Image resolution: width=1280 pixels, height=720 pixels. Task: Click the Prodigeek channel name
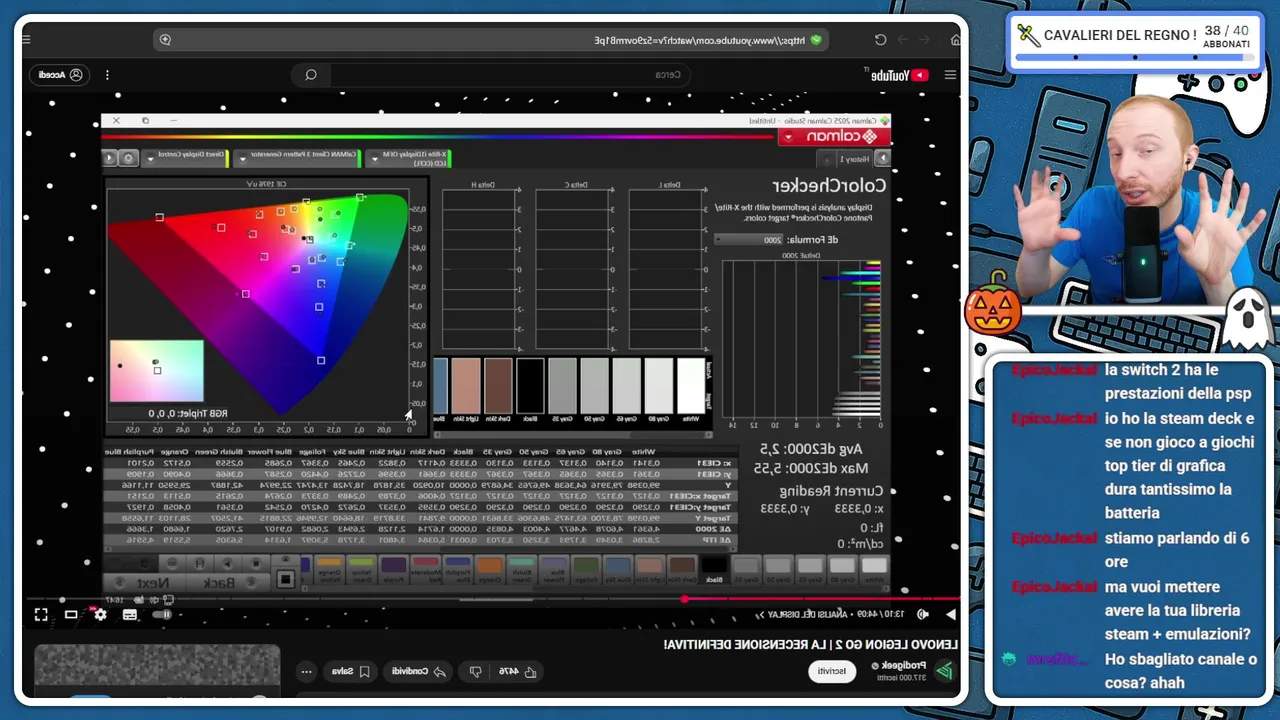click(903, 665)
